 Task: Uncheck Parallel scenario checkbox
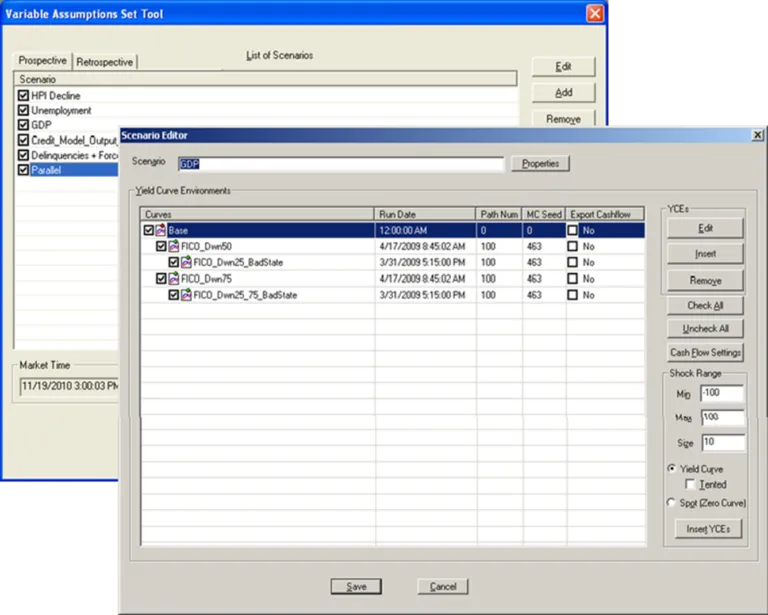tap(23, 170)
